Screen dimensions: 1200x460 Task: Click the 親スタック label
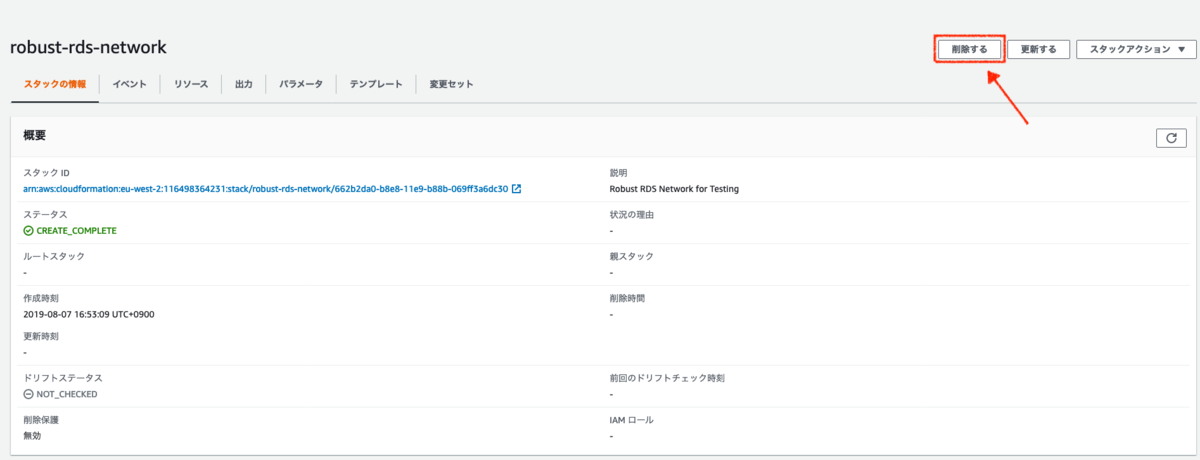point(631,256)
